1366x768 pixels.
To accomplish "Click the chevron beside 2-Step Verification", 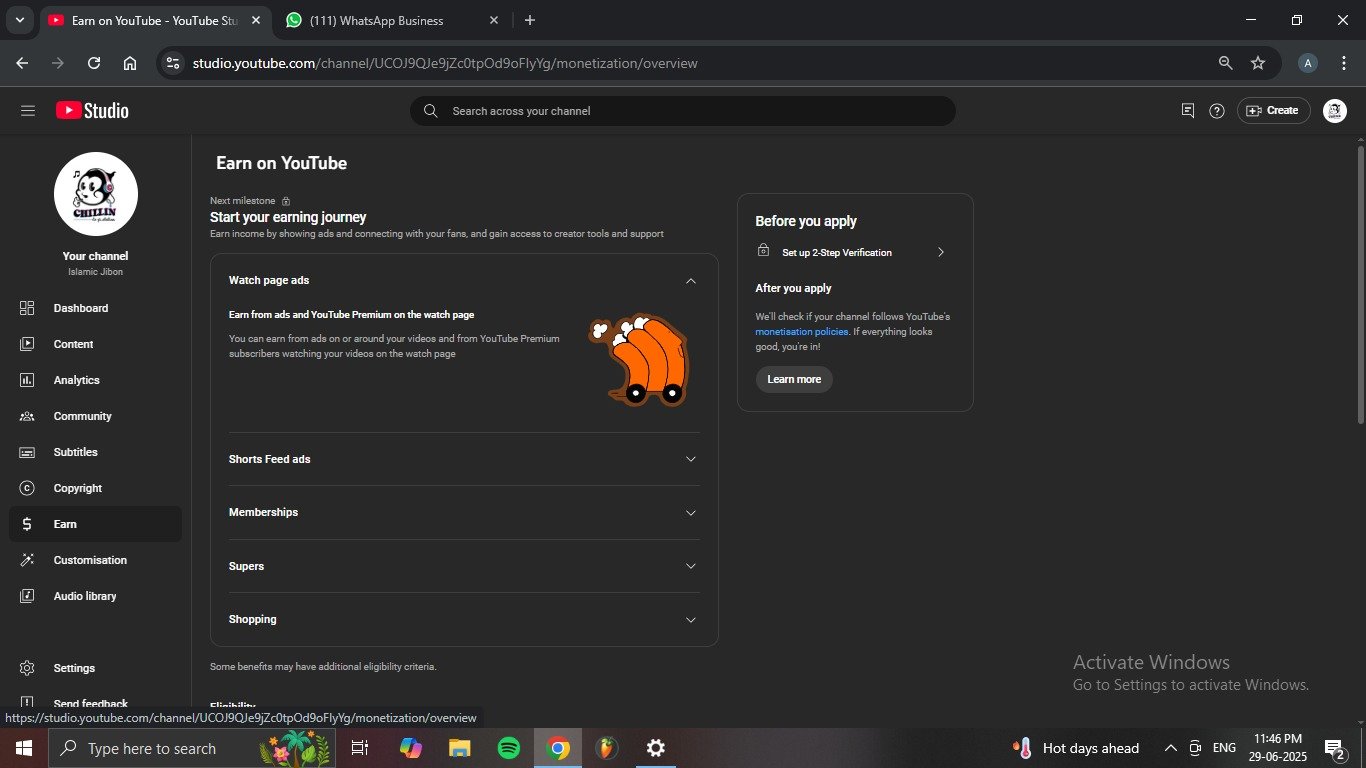I will click(941, 252).
